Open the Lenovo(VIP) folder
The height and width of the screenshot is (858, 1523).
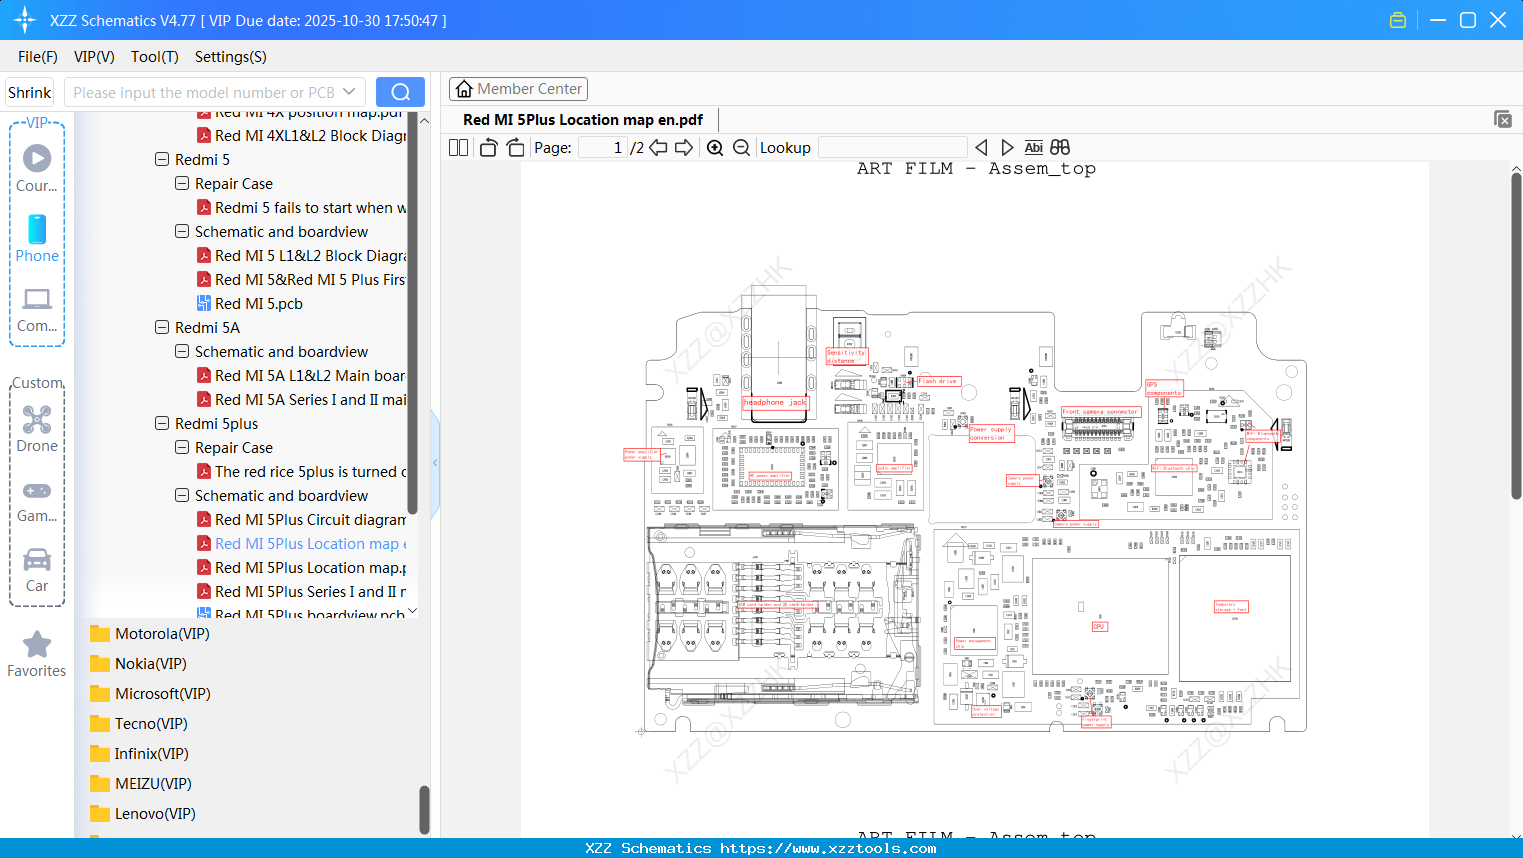[143, 814]
